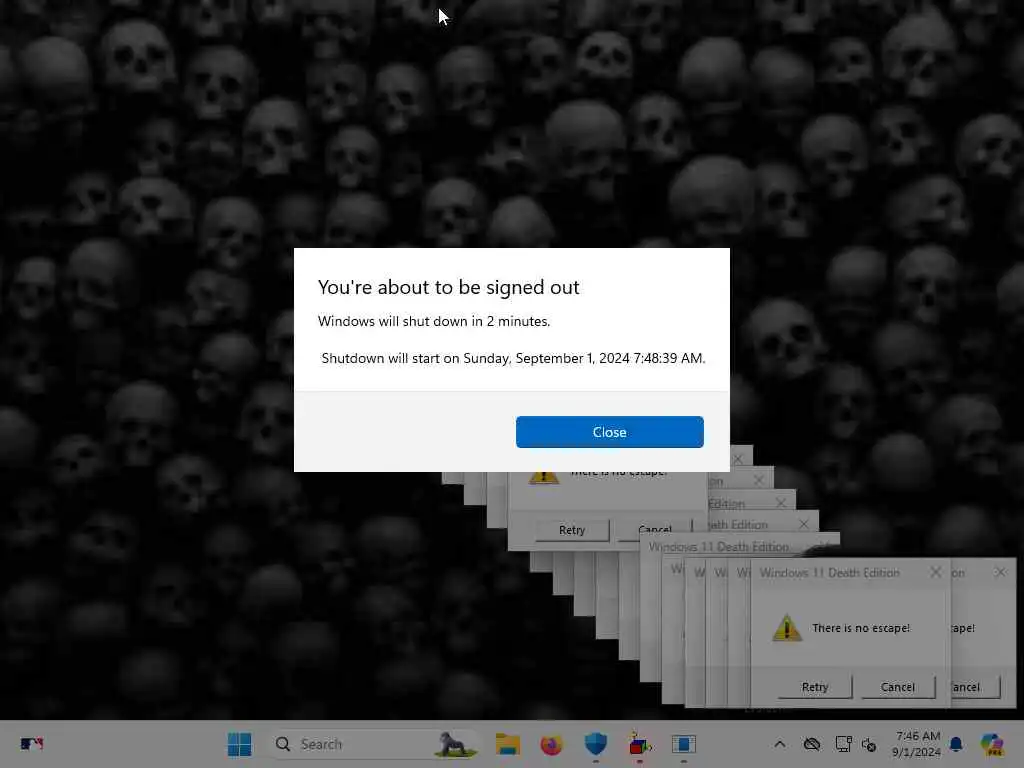Open the clock showing 7:46 AM
1024x768 pixels.
(916, 744)
